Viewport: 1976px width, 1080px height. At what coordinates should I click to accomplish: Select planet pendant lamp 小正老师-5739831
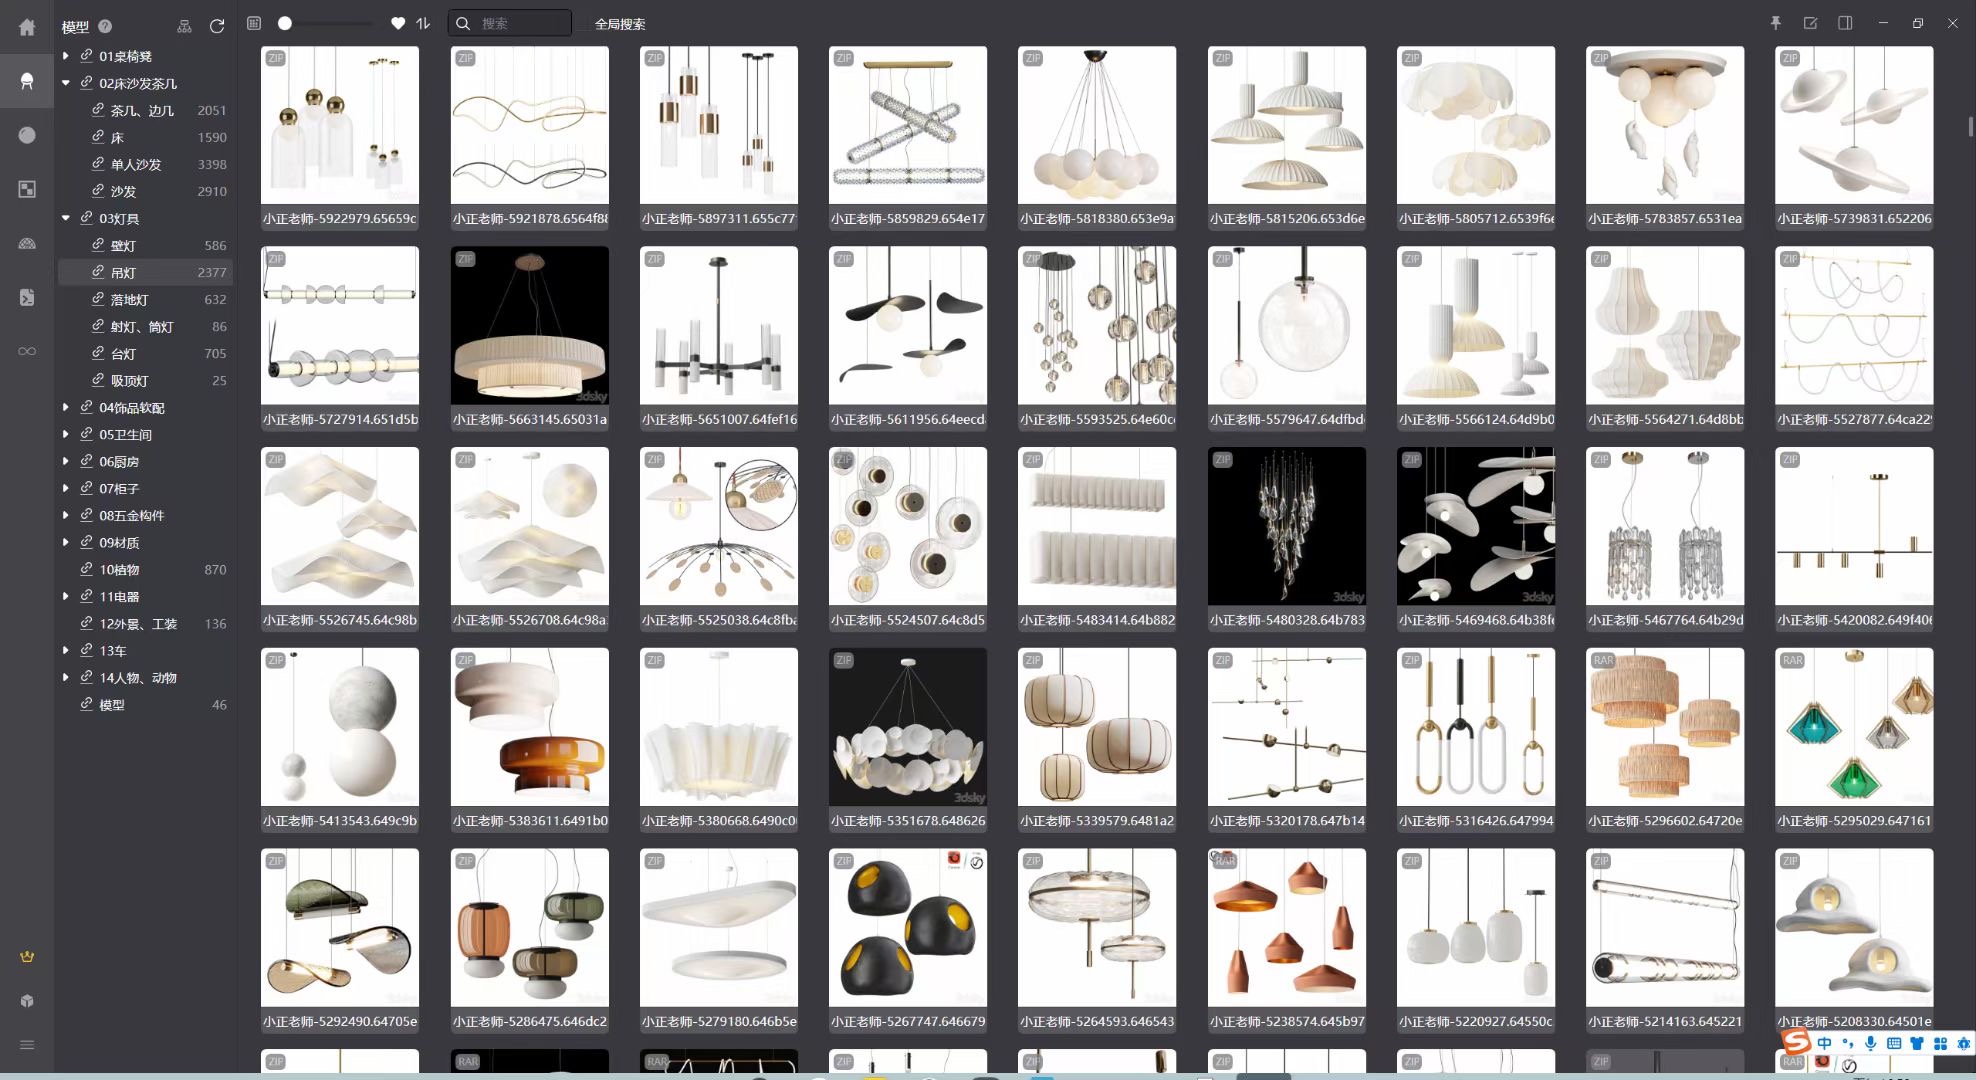1854,125
